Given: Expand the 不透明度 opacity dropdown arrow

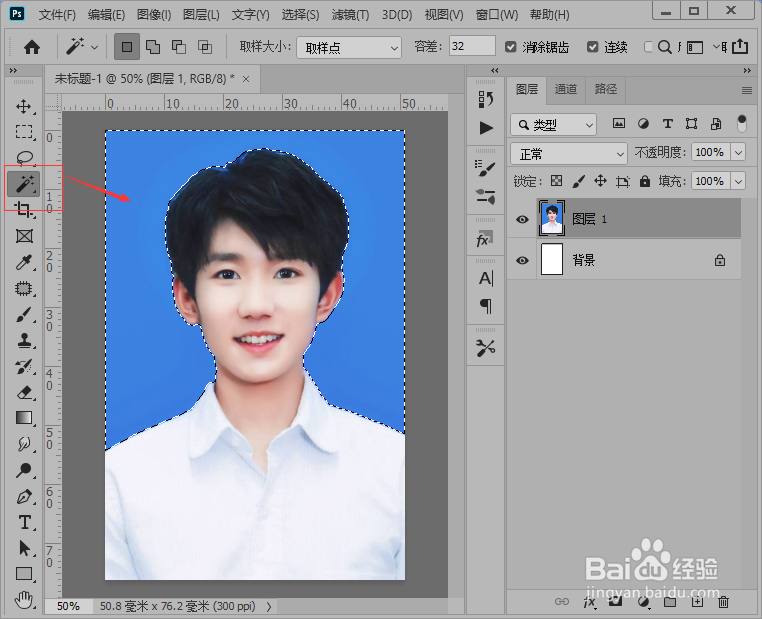Looking at the screenshot, I should [x=738, y=153].
